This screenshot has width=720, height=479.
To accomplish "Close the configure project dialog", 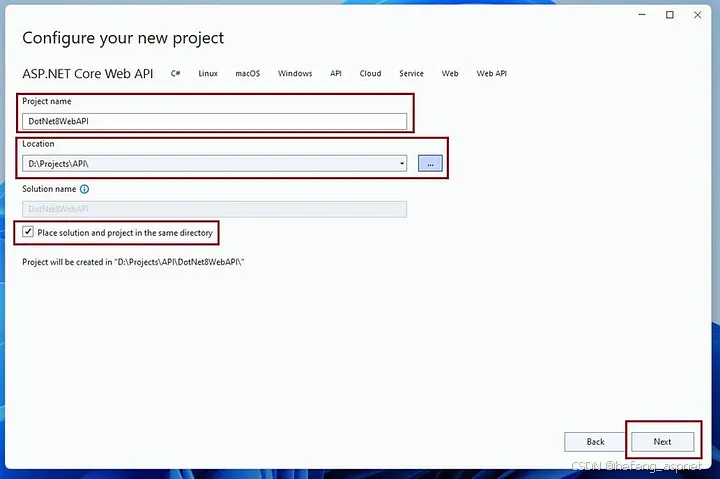I will point(698,15).
